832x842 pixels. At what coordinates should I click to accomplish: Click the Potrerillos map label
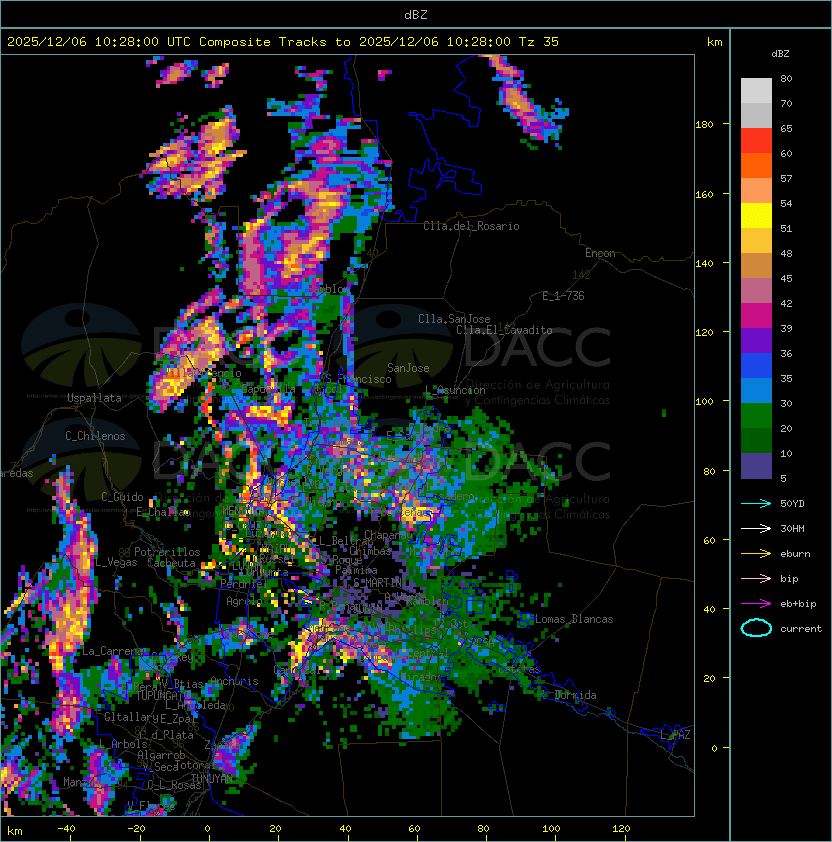(167, 552)
